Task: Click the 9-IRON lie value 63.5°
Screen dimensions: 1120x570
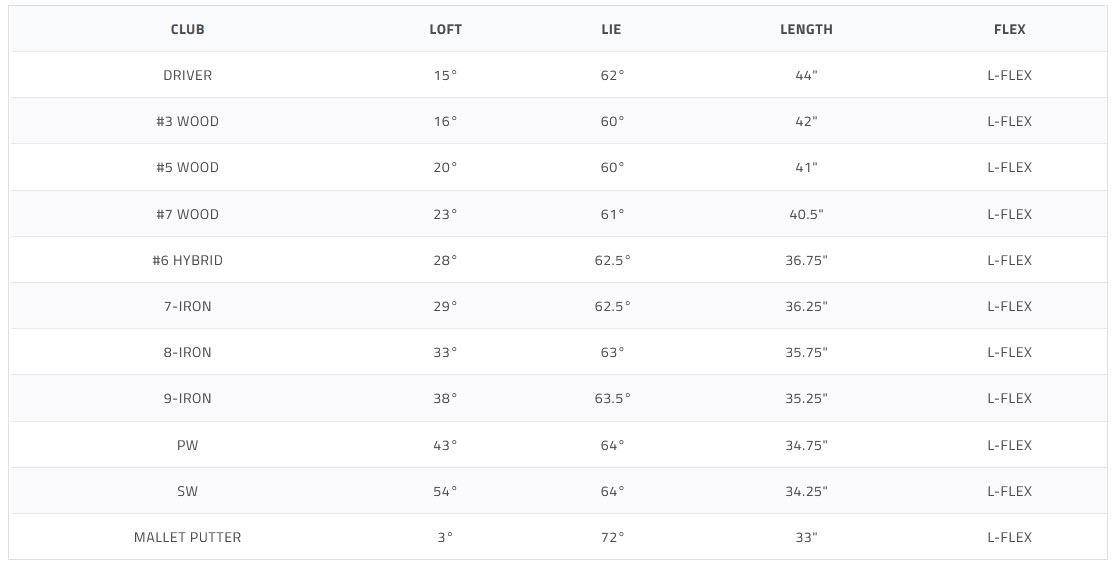Action: (612, 399)
